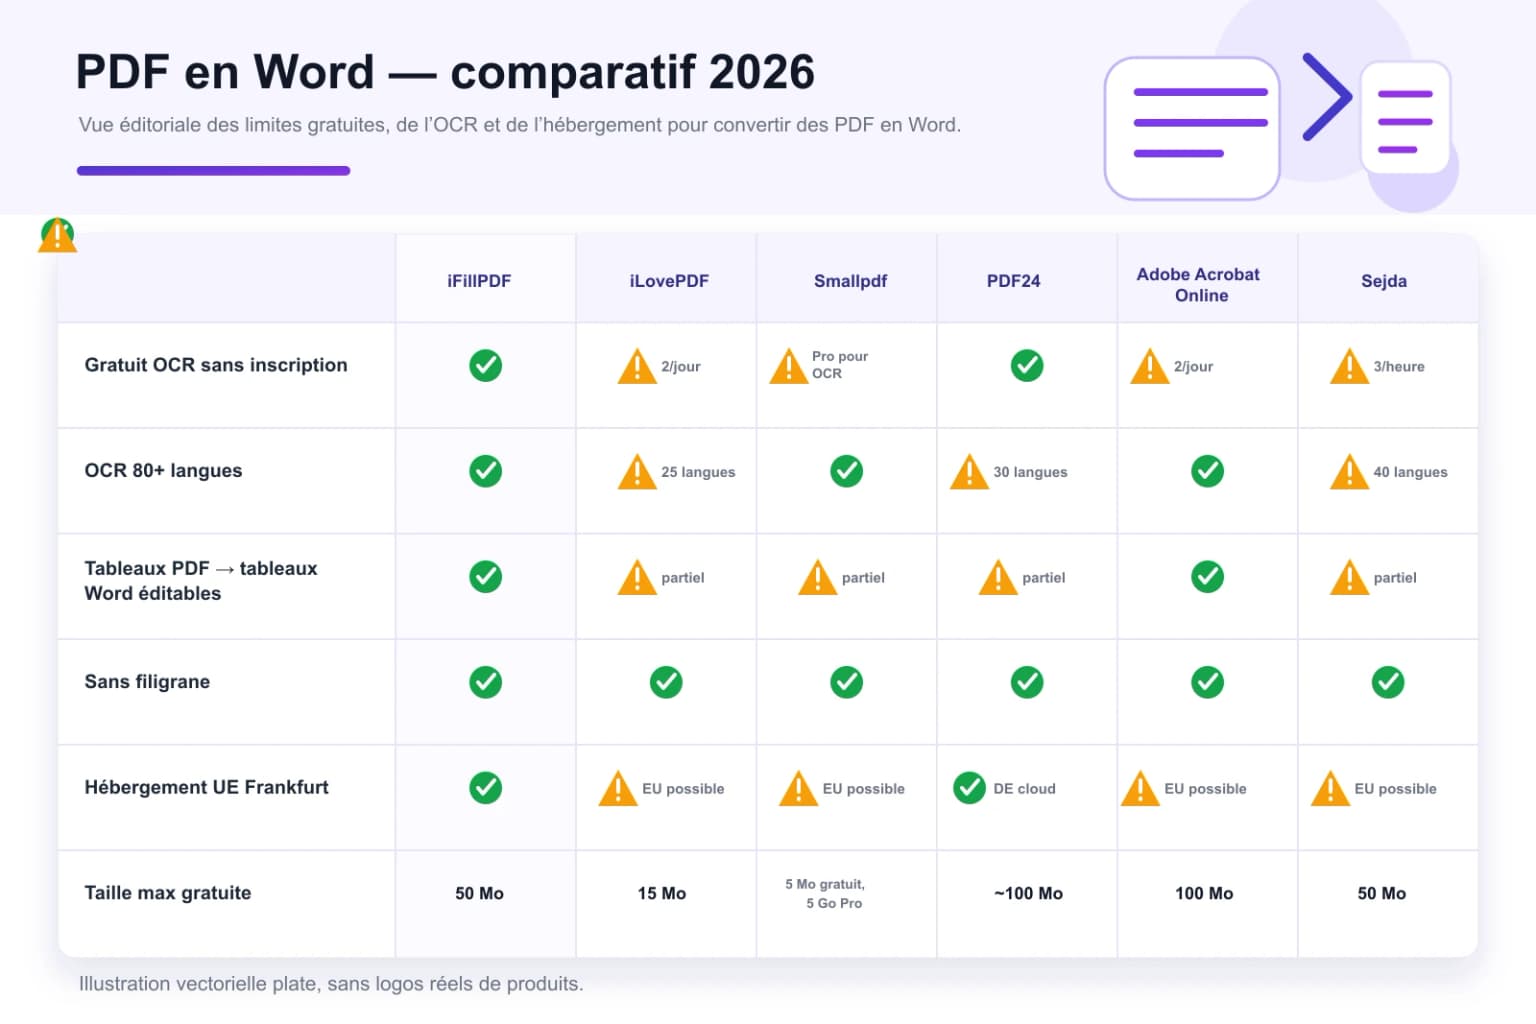Click Smallpdf check mark for Sans filigrane
This screenshot has height=1024, width=1536.
tap(847, 682)
